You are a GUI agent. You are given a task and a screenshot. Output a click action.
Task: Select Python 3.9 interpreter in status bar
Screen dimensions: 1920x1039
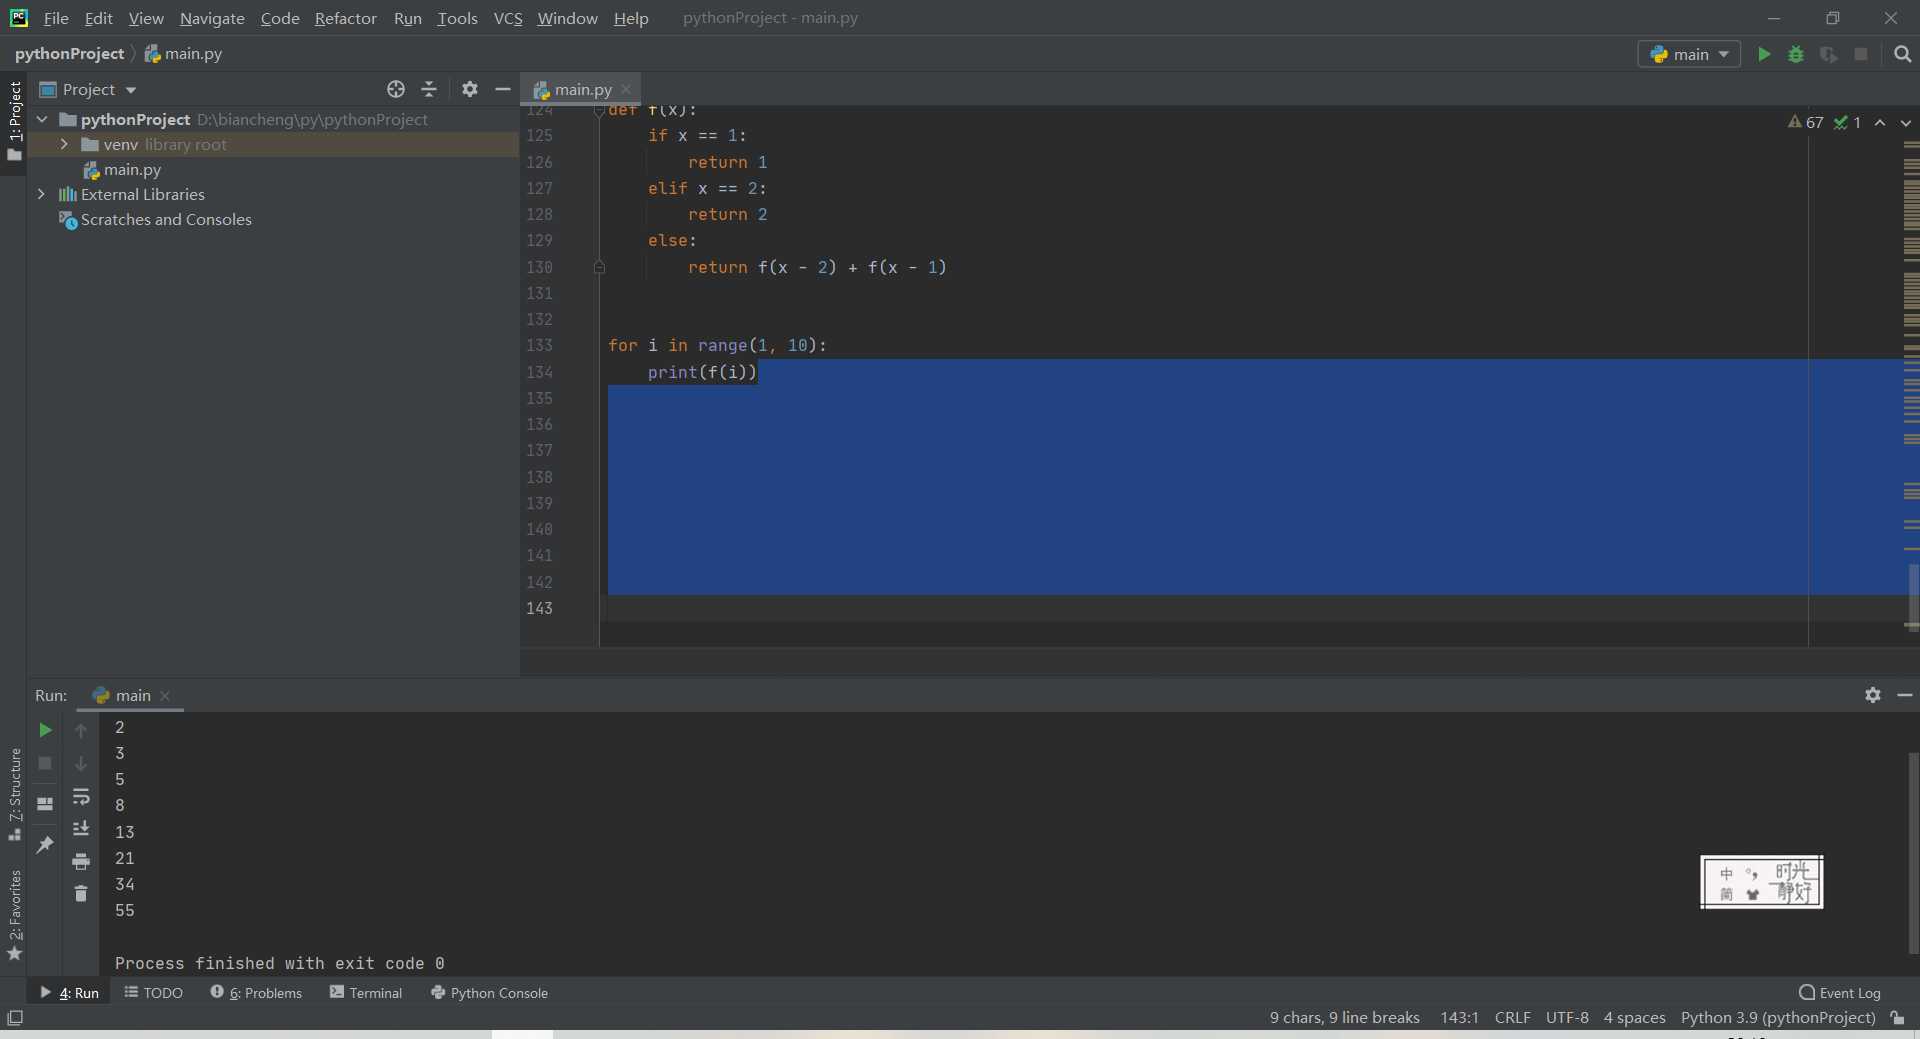tap(1778, 1018)
